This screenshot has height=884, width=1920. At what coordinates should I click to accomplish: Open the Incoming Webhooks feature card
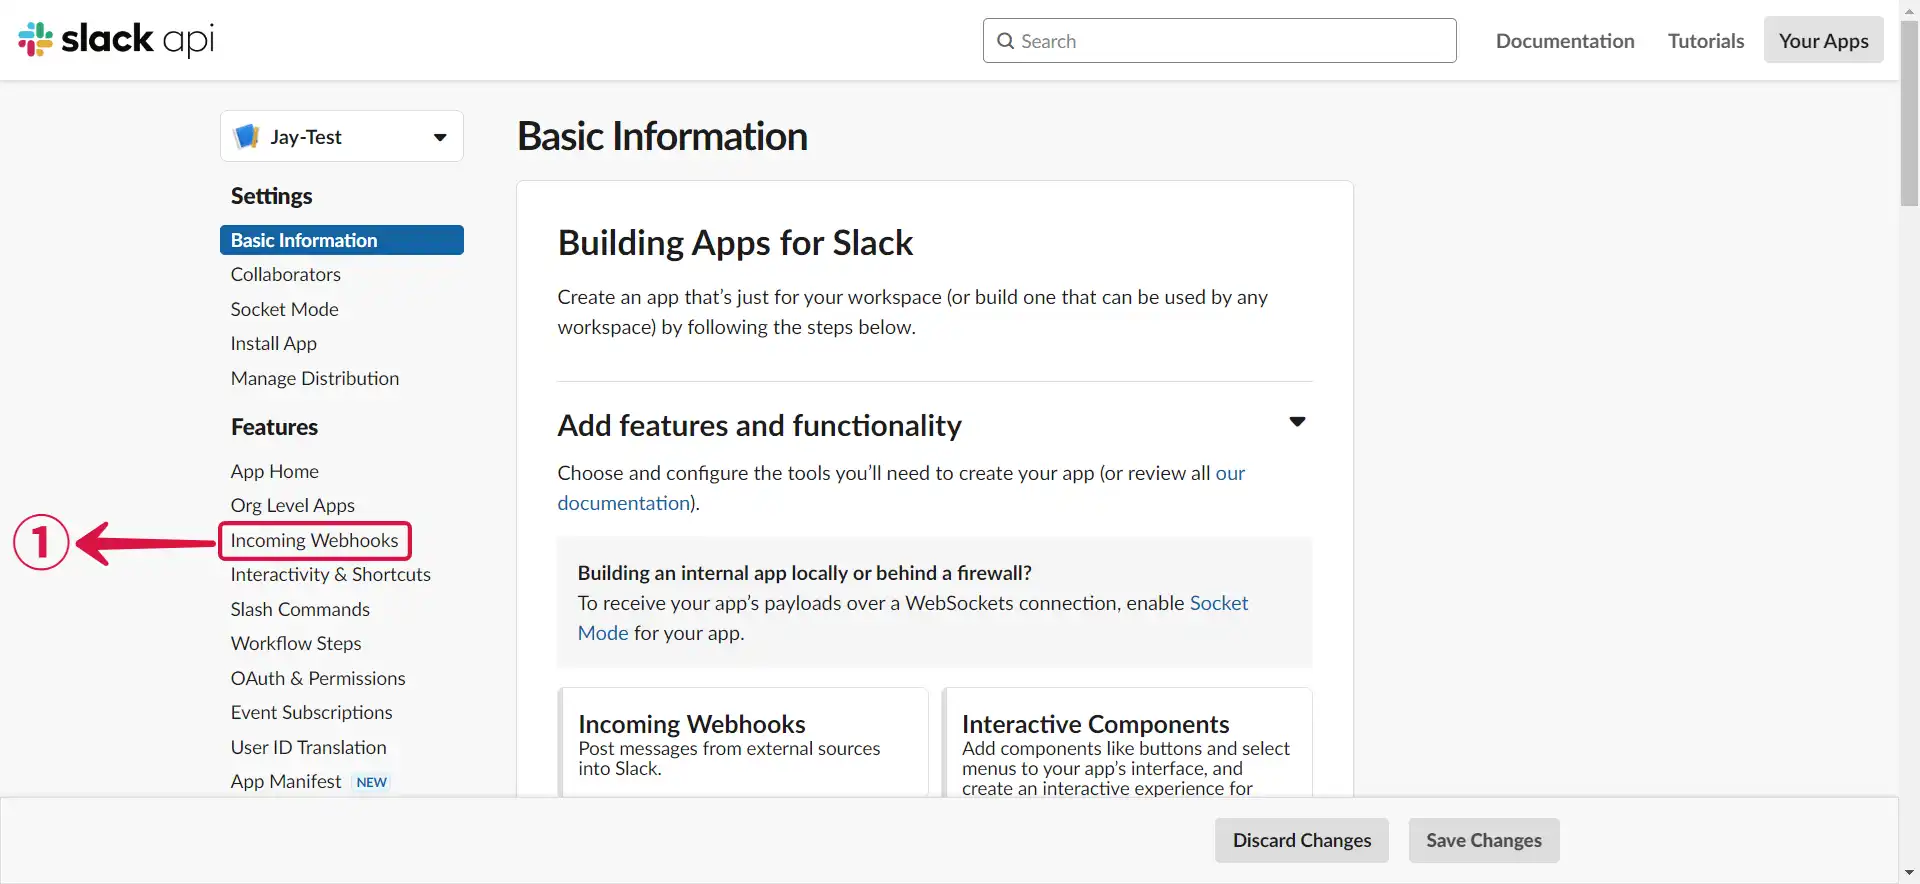click(744, 742)
